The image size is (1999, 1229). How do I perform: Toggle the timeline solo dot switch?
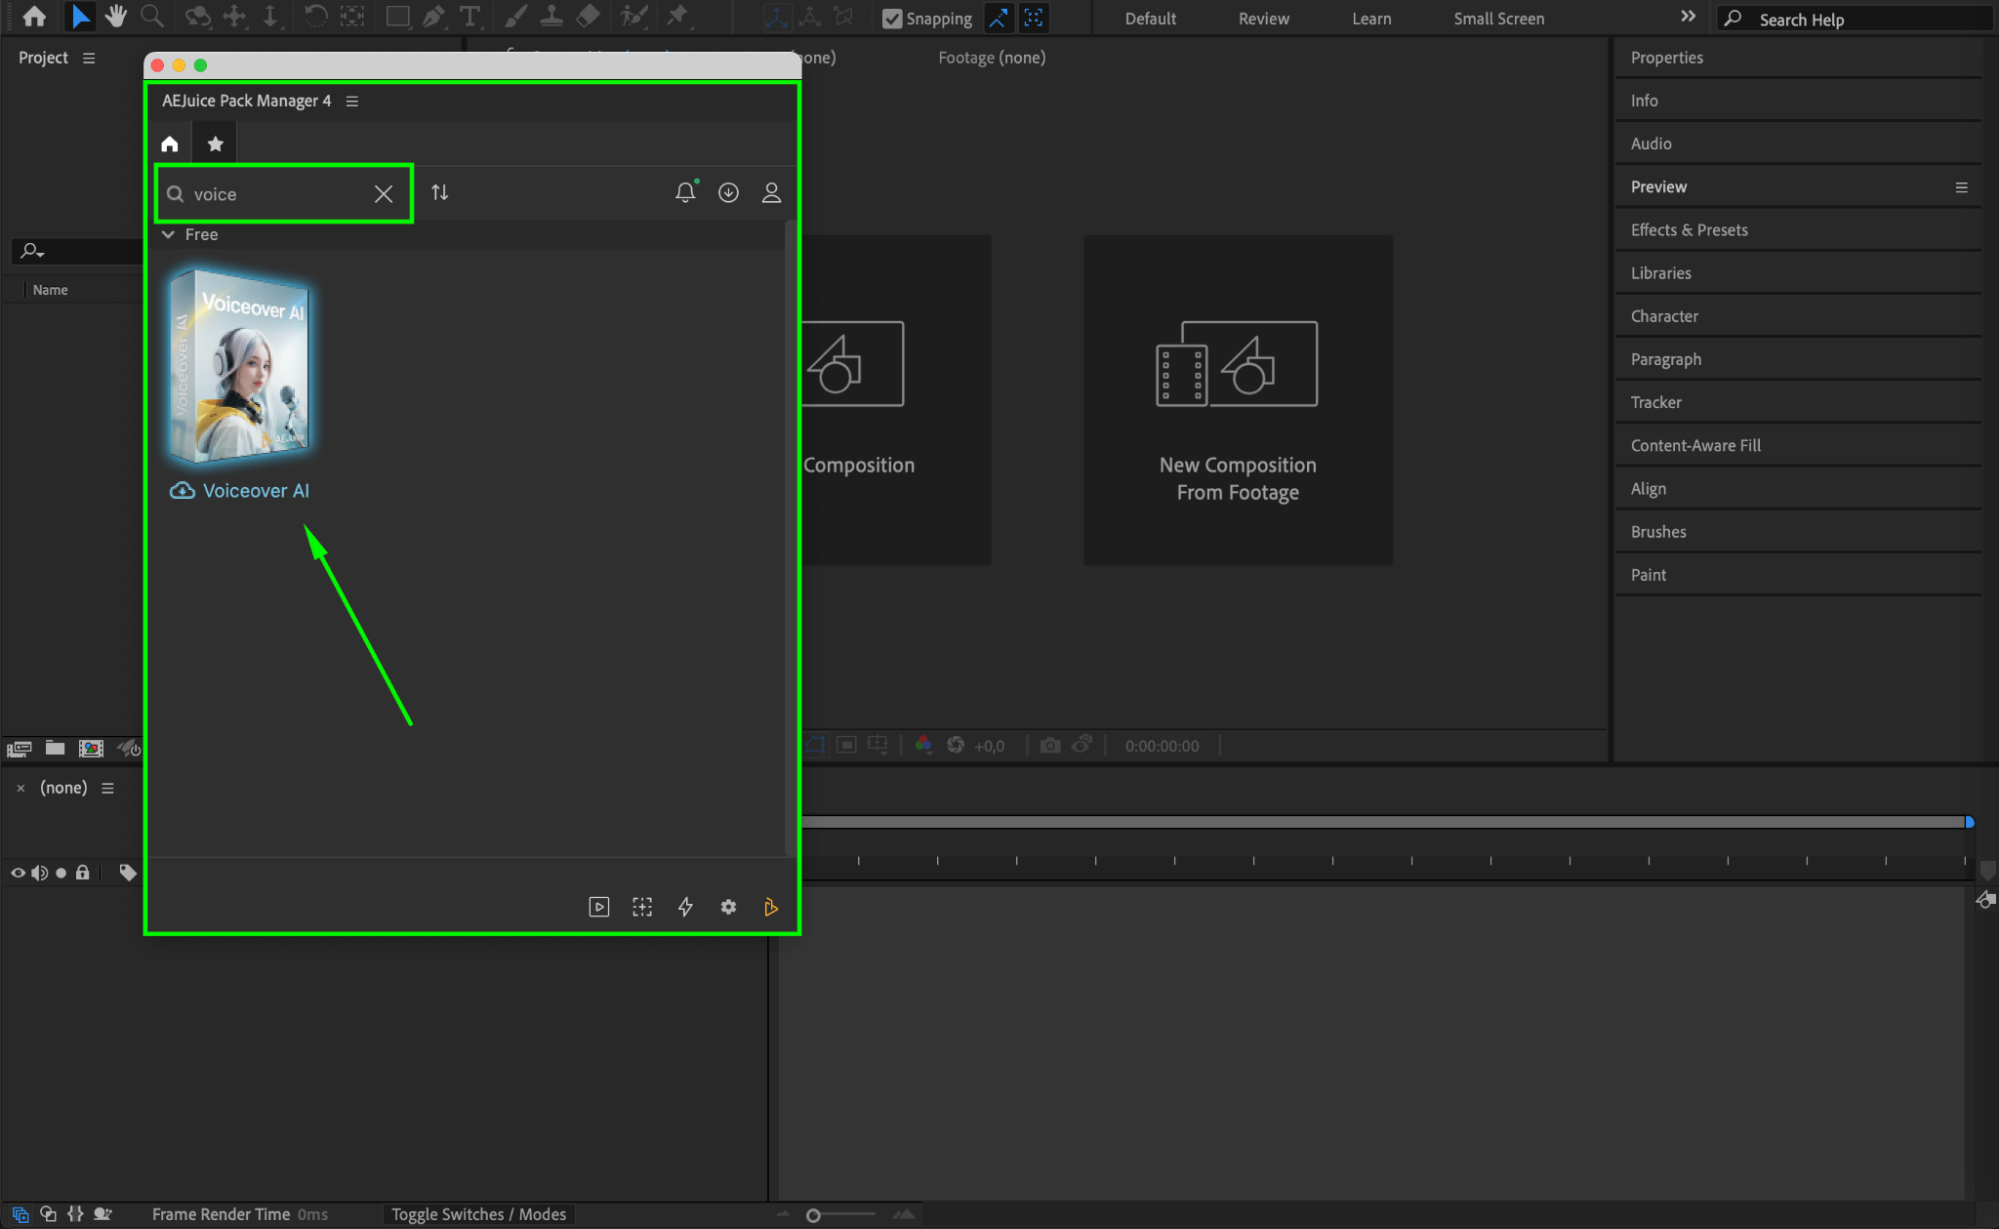point(61,873)
